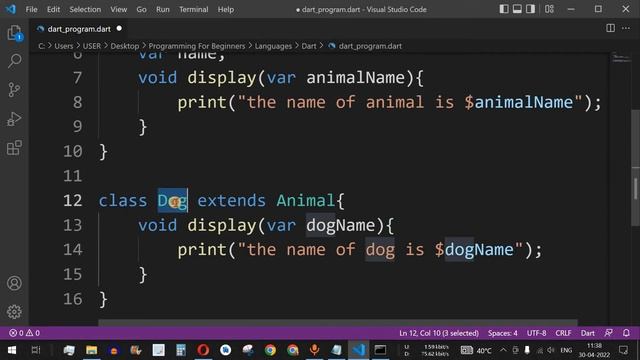The height and width of the screenshot is (360, 640).
Task: Toggle the secondary side bar layout
Action: 530,9
